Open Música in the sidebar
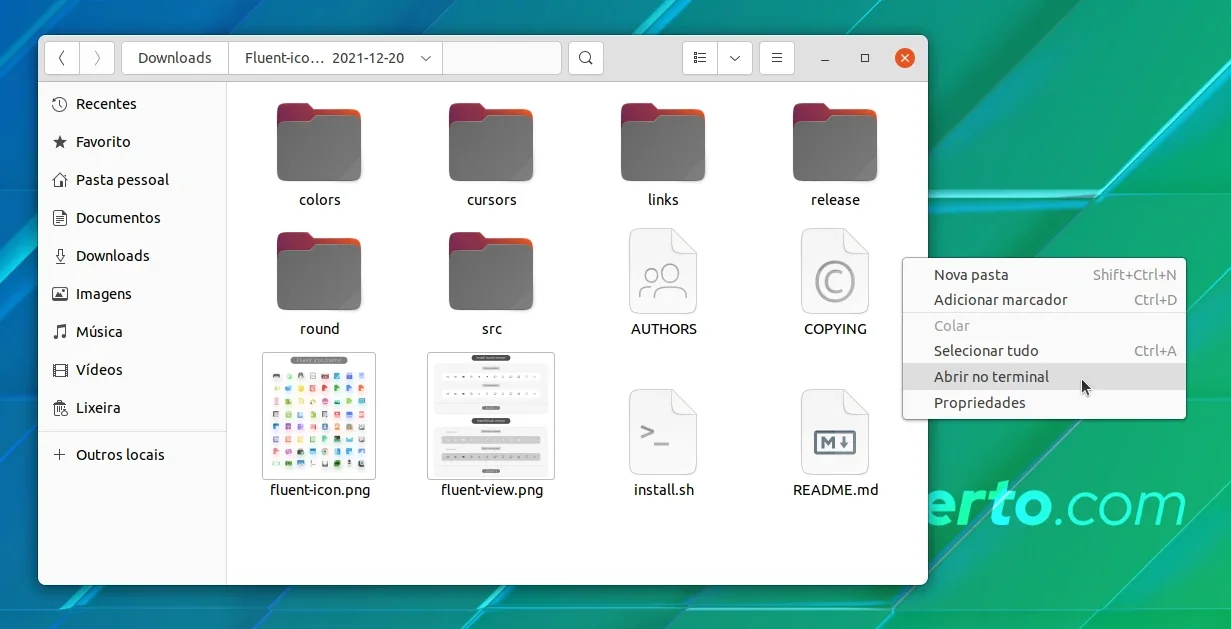Image resolution: width=1231 pixels, height=629 pixels. coord(133,332)
